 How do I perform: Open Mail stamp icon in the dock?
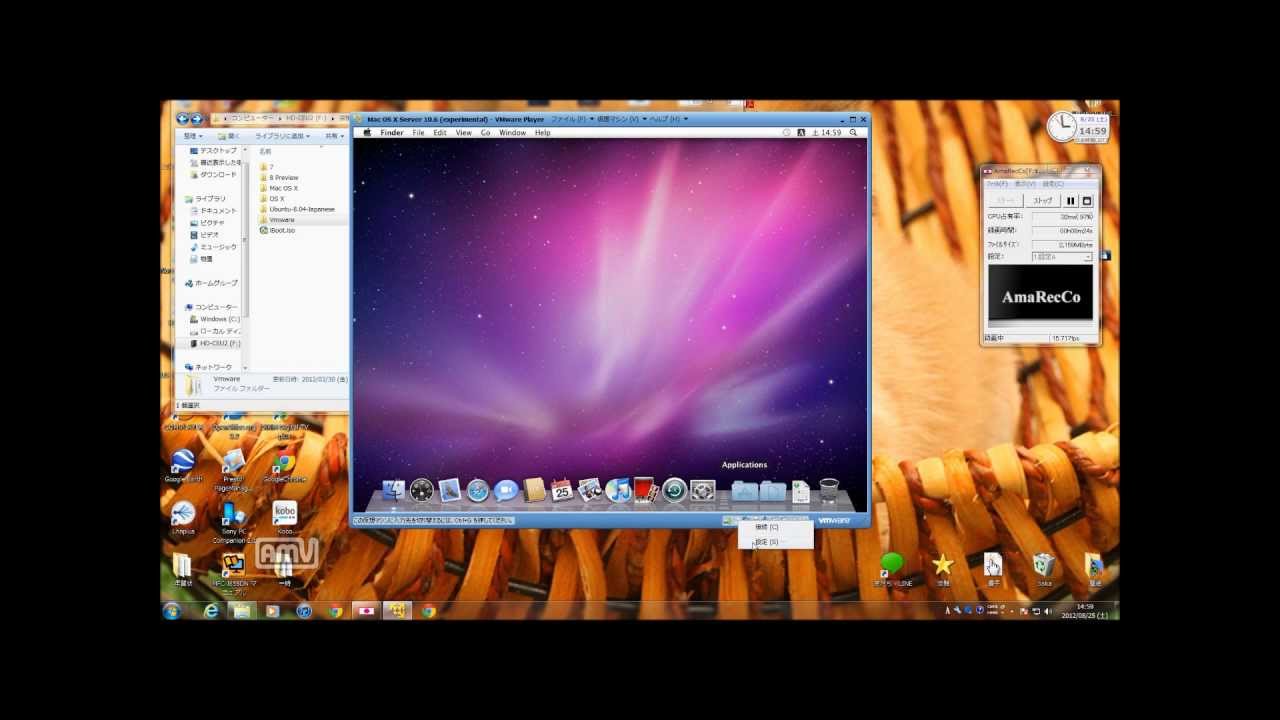450,490
